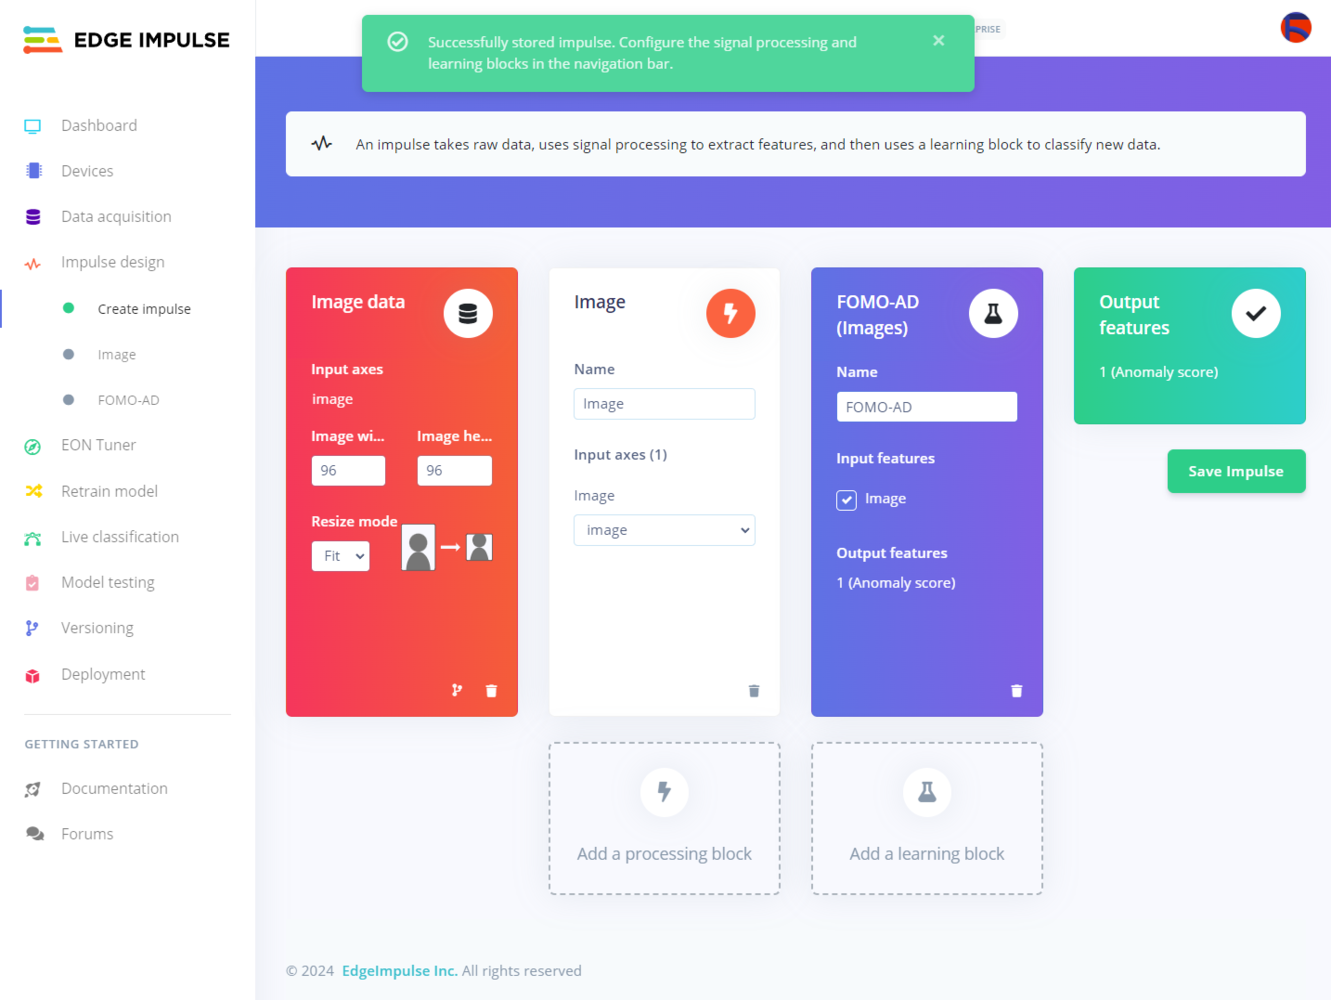The width and height of the screenshot is (1331, 1000).
Task: Click the FOMO-AD flask icon
Action: pyautogui.click(x=993, y=313)
